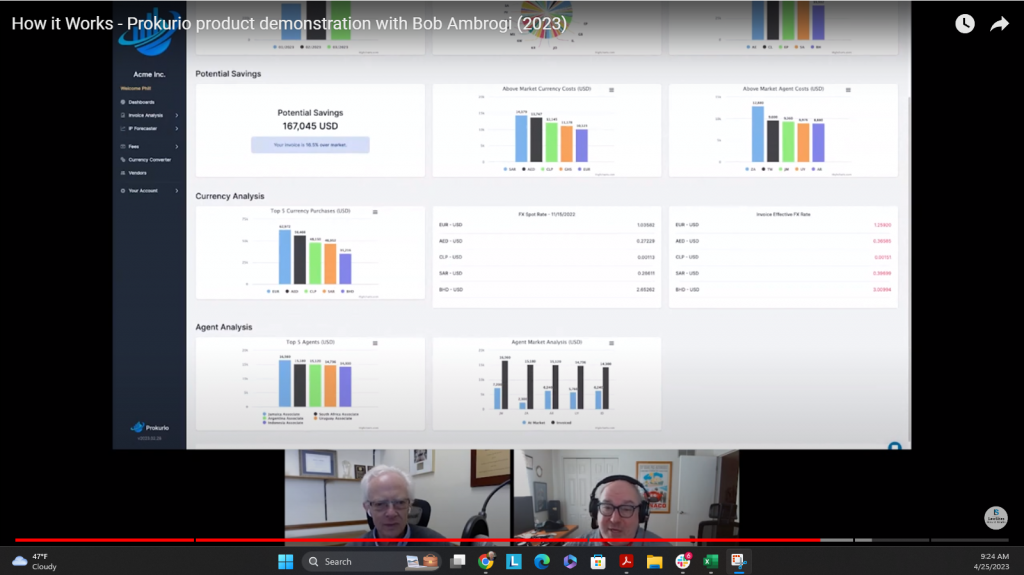Screen dimensions: 1024x575
Task: Toggle Invoiced series in Agent Market Analysis legend
Action: pyautogui.click(x=562, y=423)
